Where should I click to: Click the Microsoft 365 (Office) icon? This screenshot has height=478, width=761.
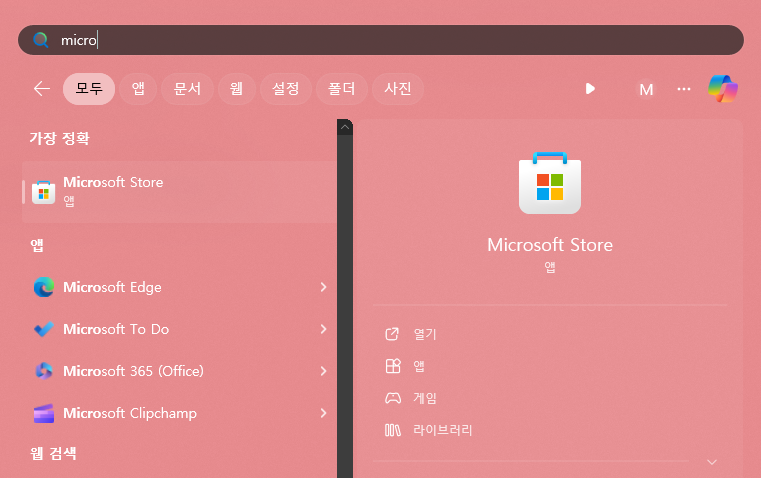(44, 371)
